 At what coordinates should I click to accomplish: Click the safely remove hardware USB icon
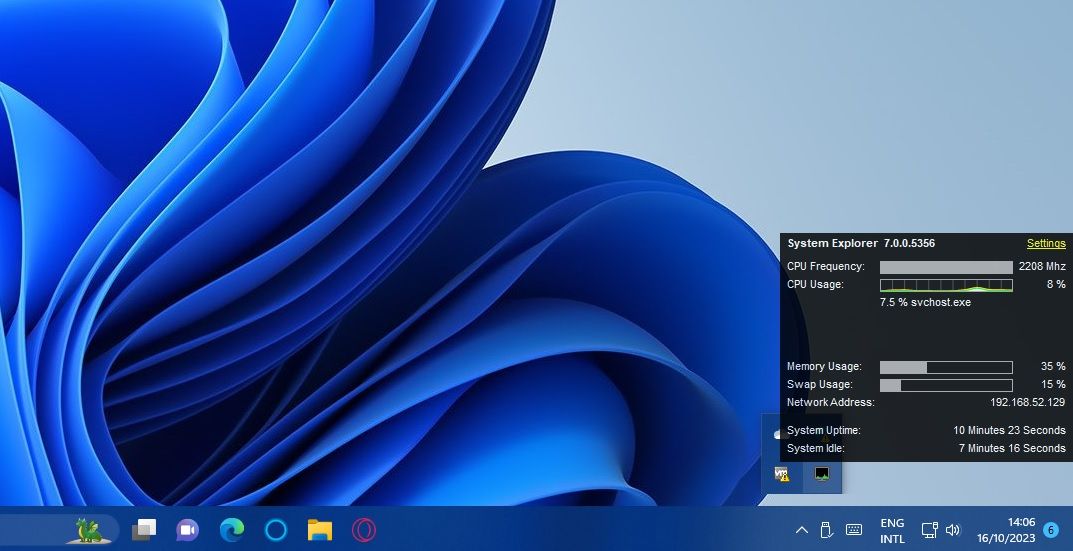(x=827, y=529)
